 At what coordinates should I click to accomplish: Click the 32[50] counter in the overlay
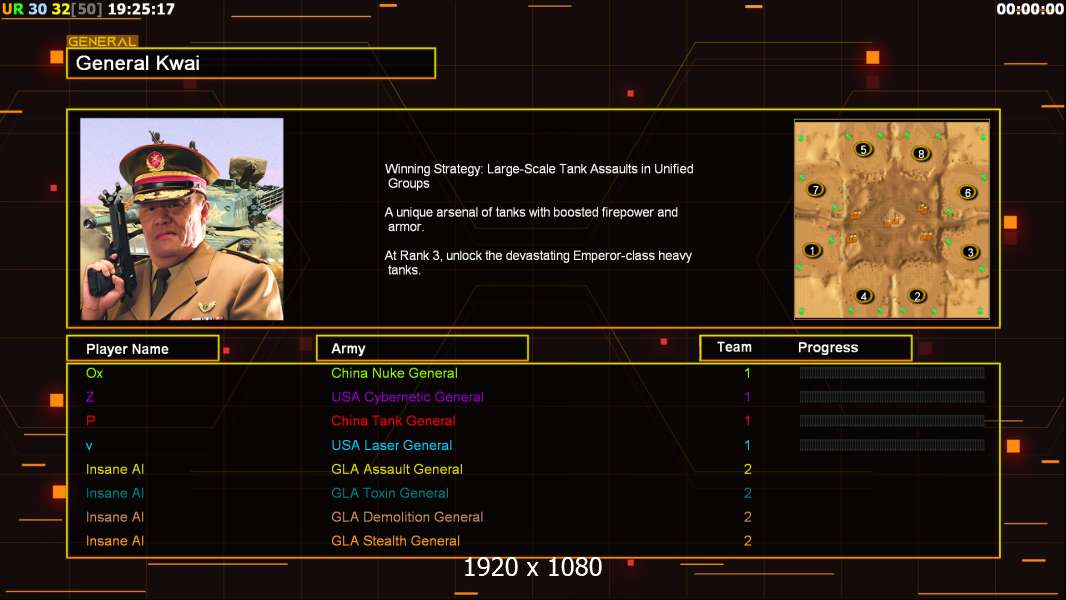tap(77, 9)
